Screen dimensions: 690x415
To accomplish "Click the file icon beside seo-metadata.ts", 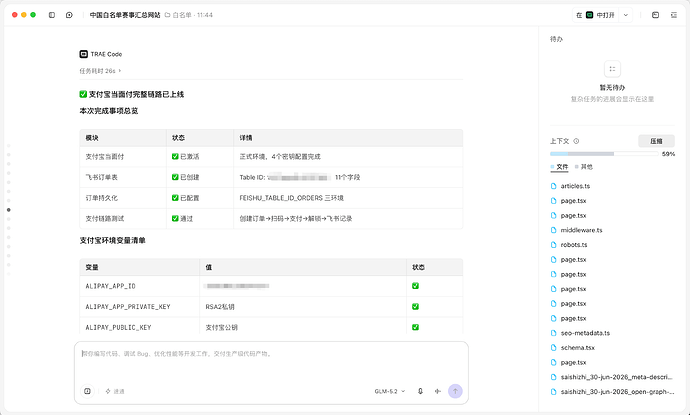I will tap(554, 333).
